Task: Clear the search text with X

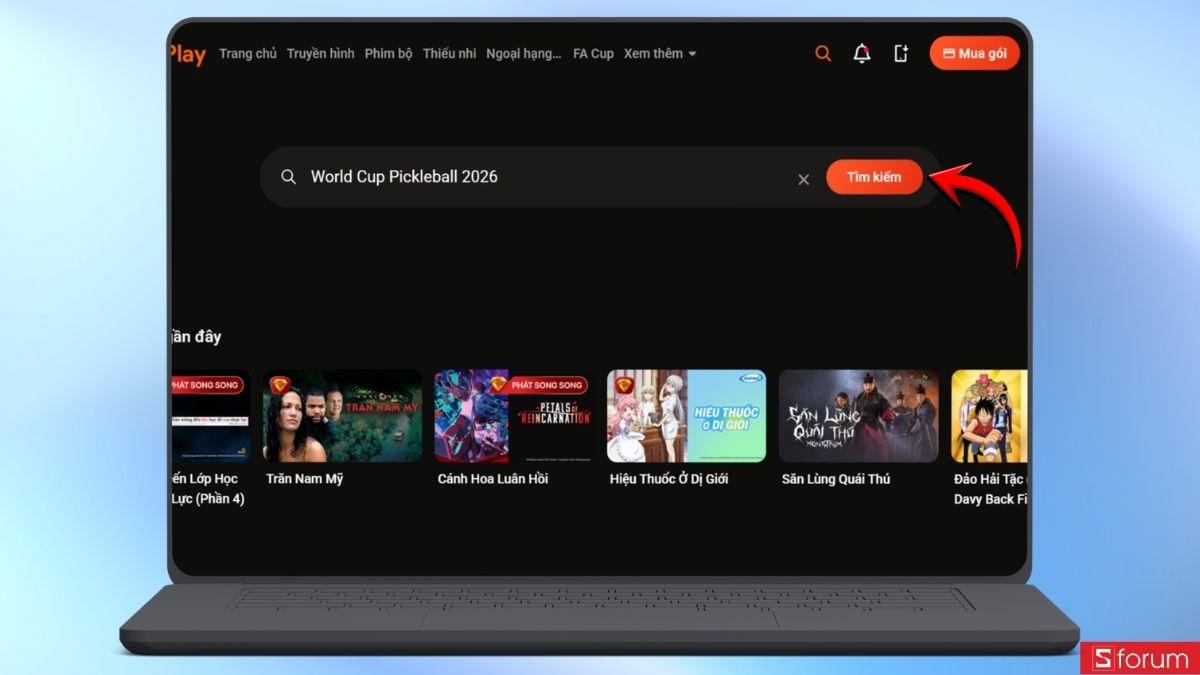Action: [x=803, y=179]
